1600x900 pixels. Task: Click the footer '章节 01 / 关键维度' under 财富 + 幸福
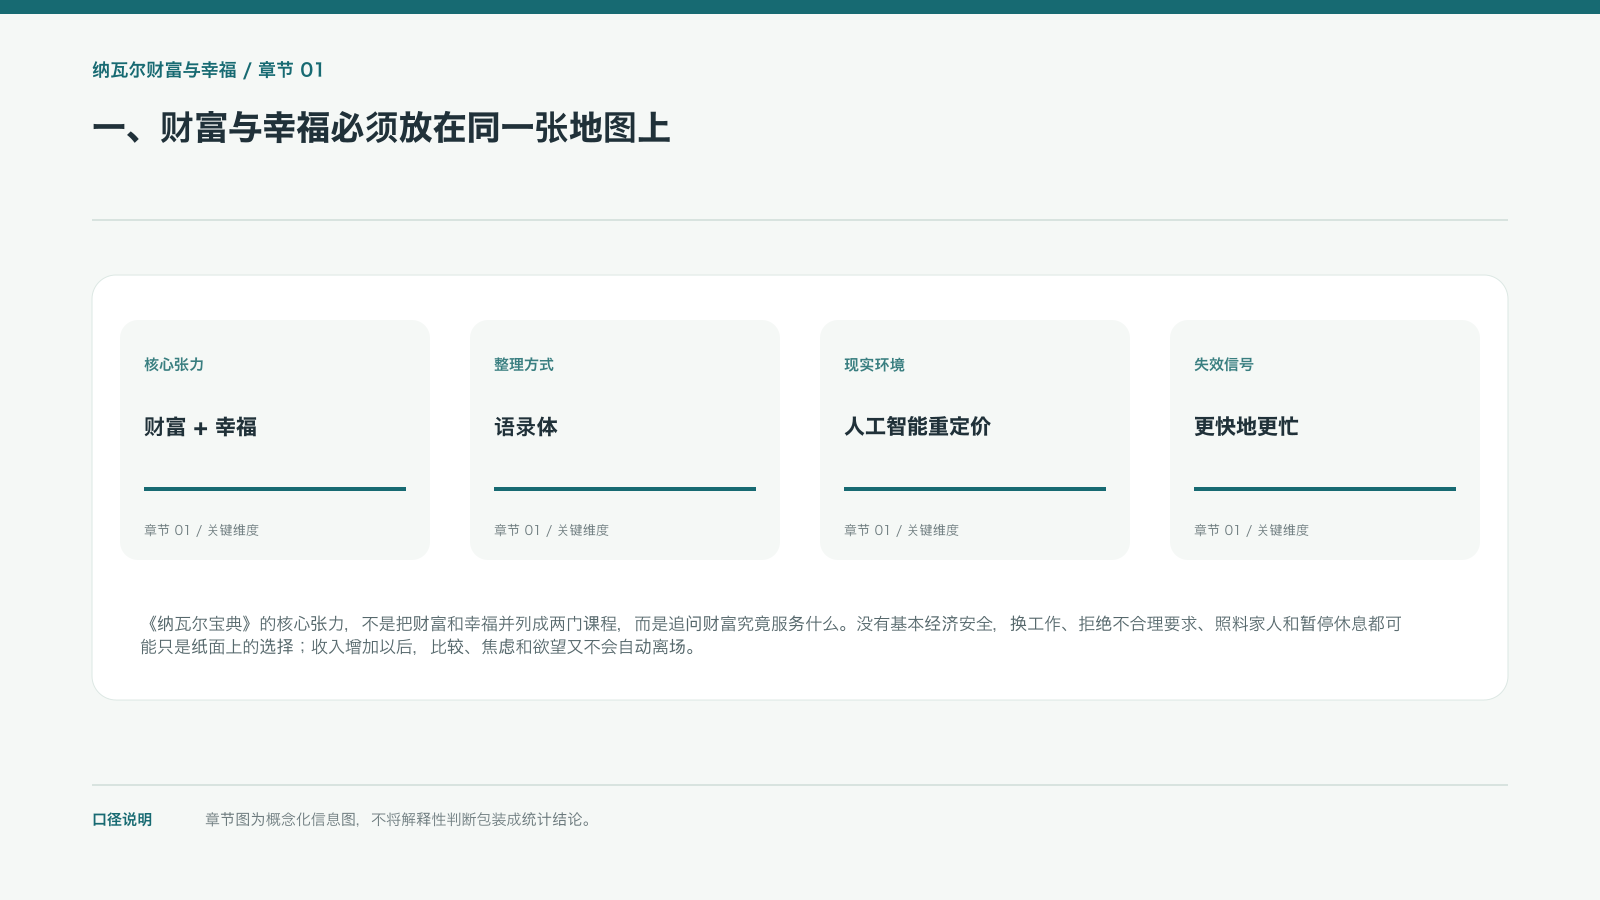[201, 530]
